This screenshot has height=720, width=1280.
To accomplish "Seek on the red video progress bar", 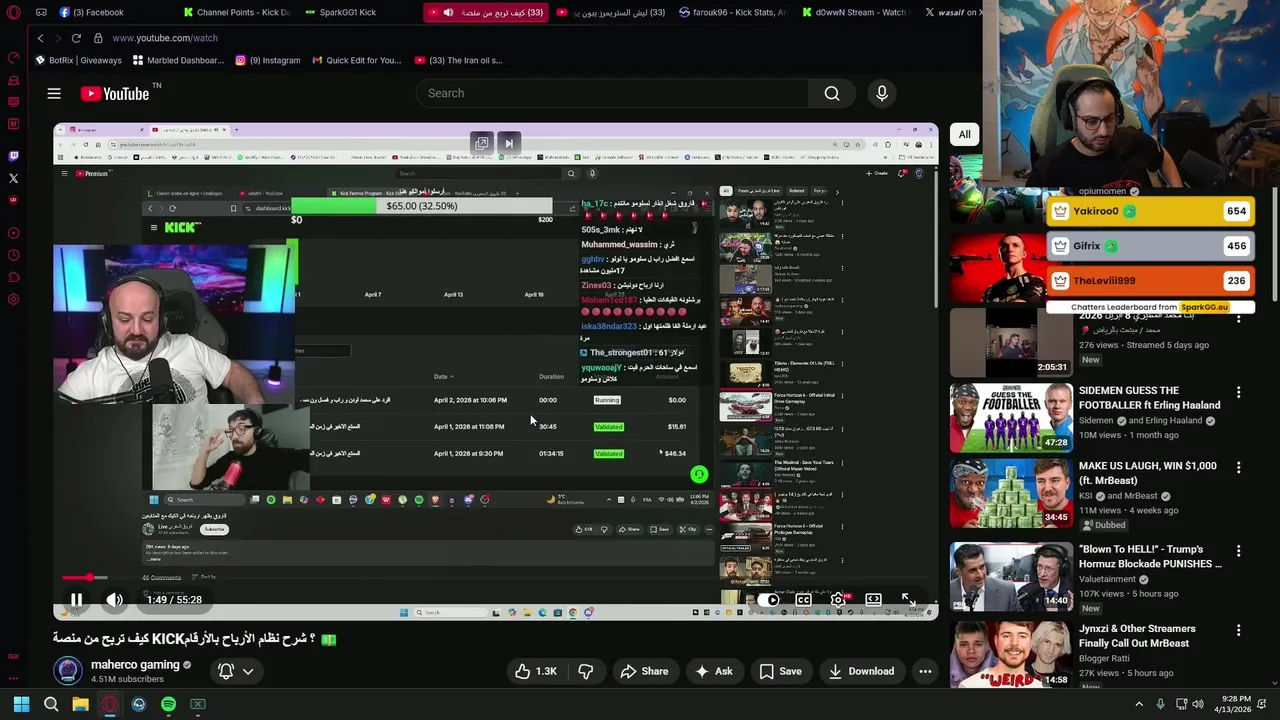I will (x=495, y=578).
